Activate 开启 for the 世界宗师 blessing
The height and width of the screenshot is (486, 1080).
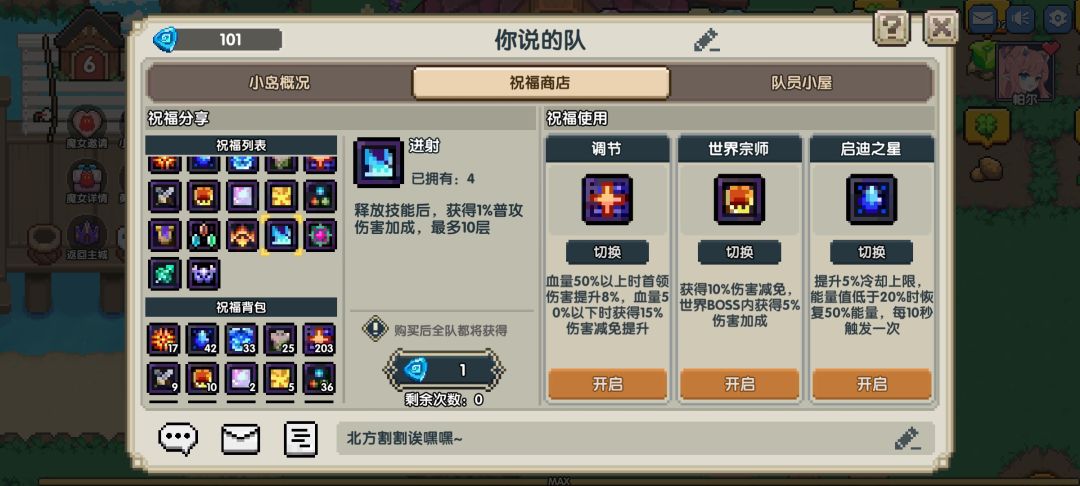740,384
